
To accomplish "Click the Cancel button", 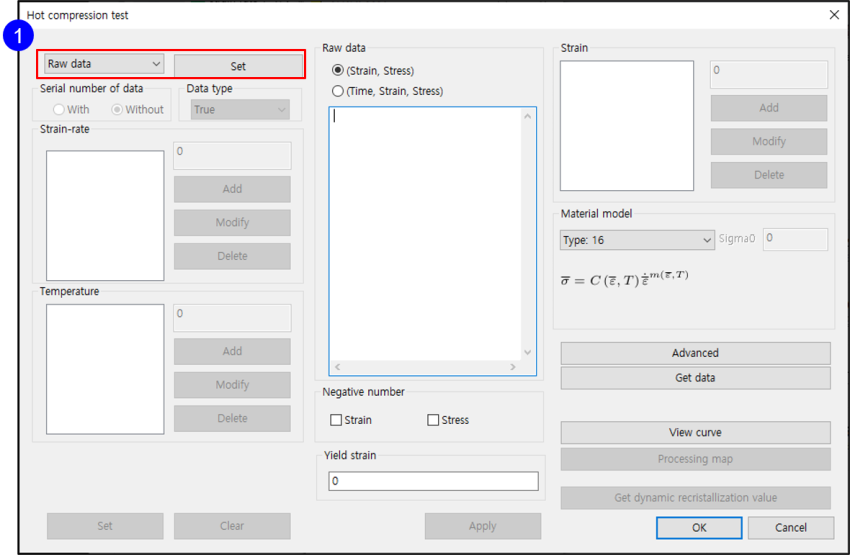I will (791, 527).
